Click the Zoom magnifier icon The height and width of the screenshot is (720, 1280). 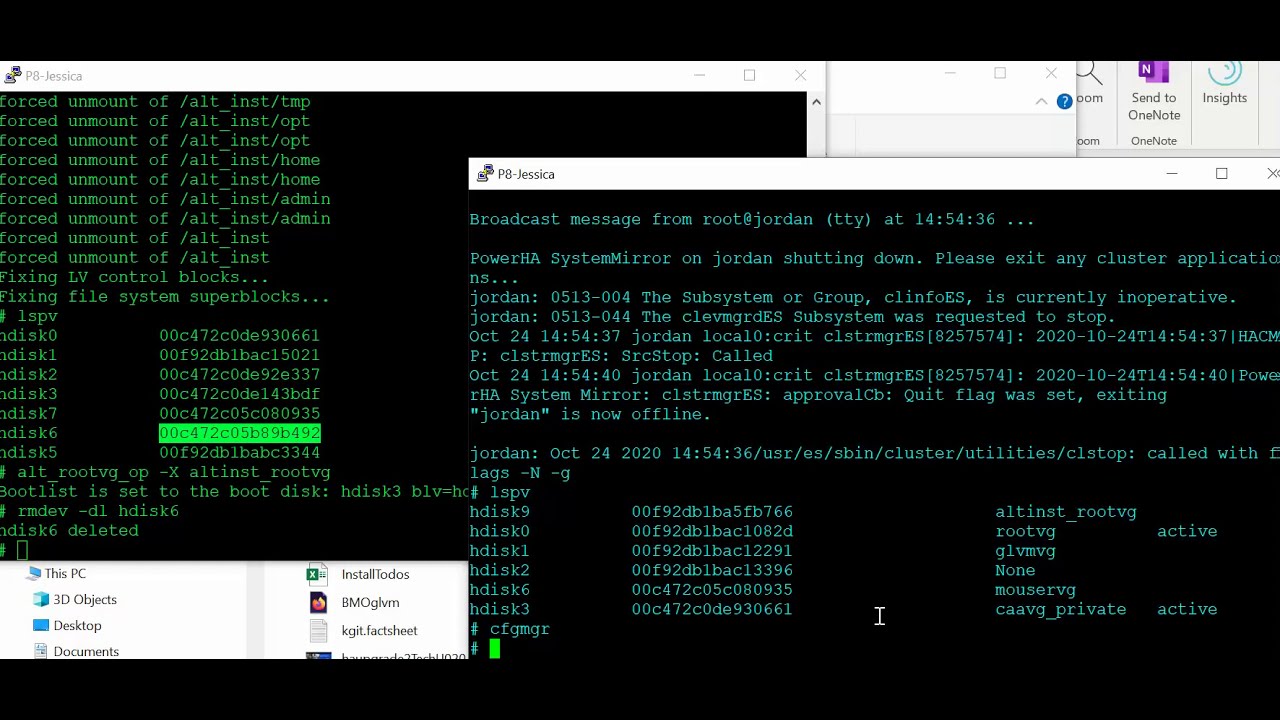pos(1088,74)
